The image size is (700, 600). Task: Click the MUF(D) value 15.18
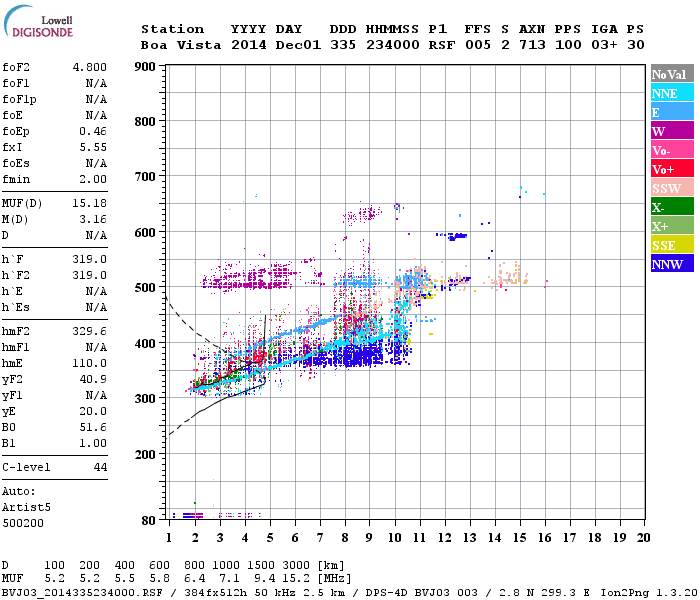pyautogui.click(x=90, y=204)
